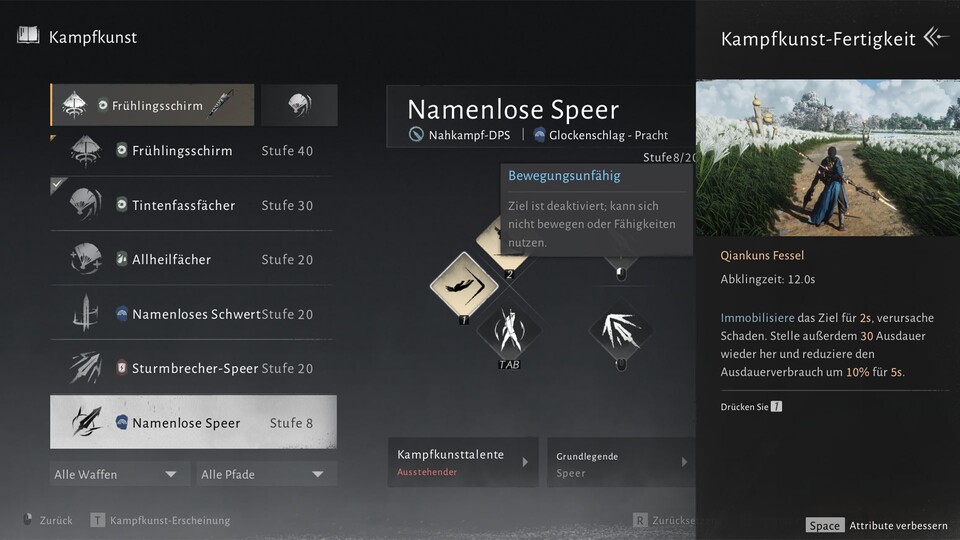The height and width of the screenshot is (540, 960).
Task: Click the Namenloses Schwert sword icon
Action: coord(85,314)
